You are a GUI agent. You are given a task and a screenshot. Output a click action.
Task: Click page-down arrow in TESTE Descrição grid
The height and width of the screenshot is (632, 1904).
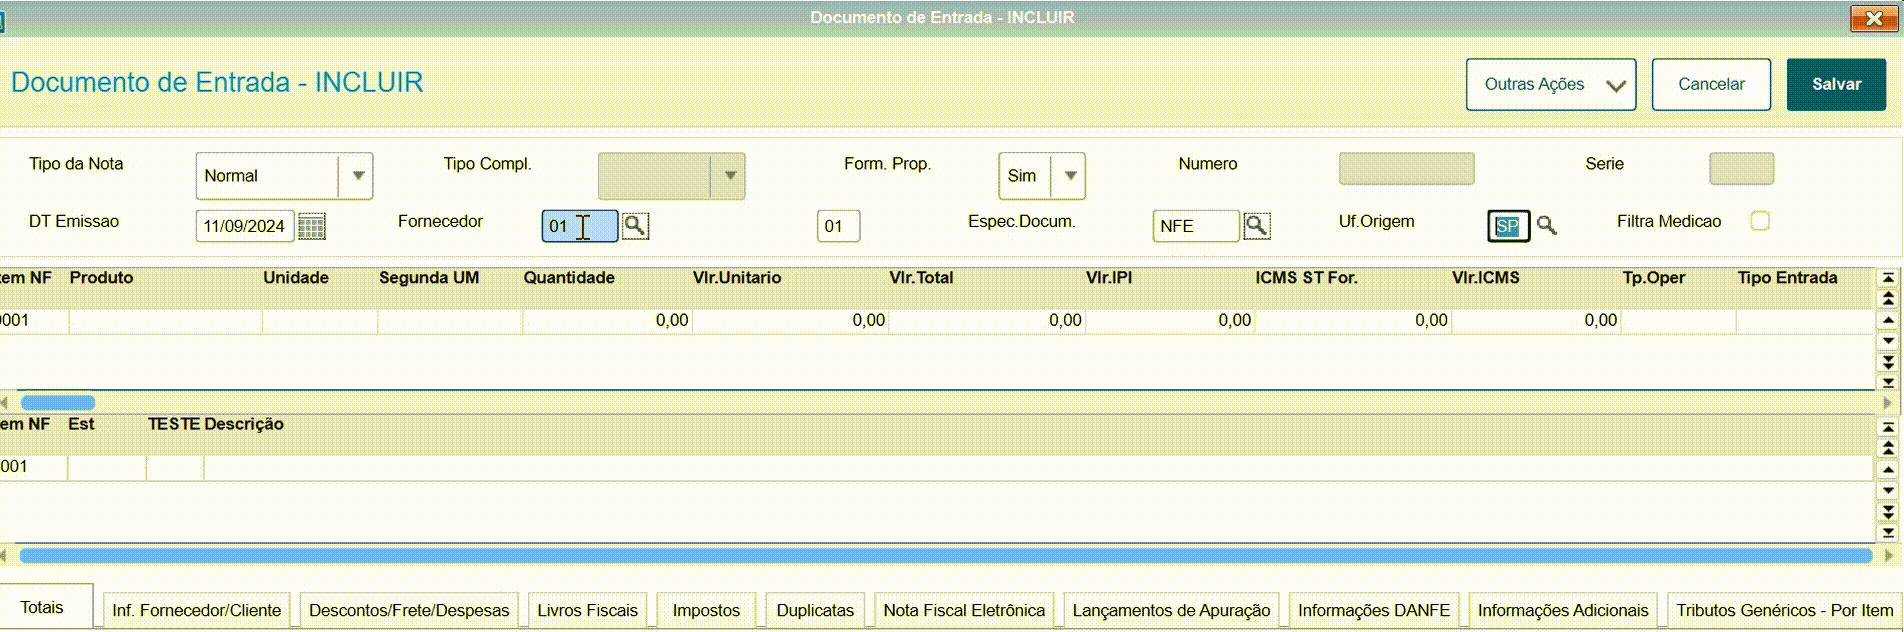click(x=1888, y=512)
